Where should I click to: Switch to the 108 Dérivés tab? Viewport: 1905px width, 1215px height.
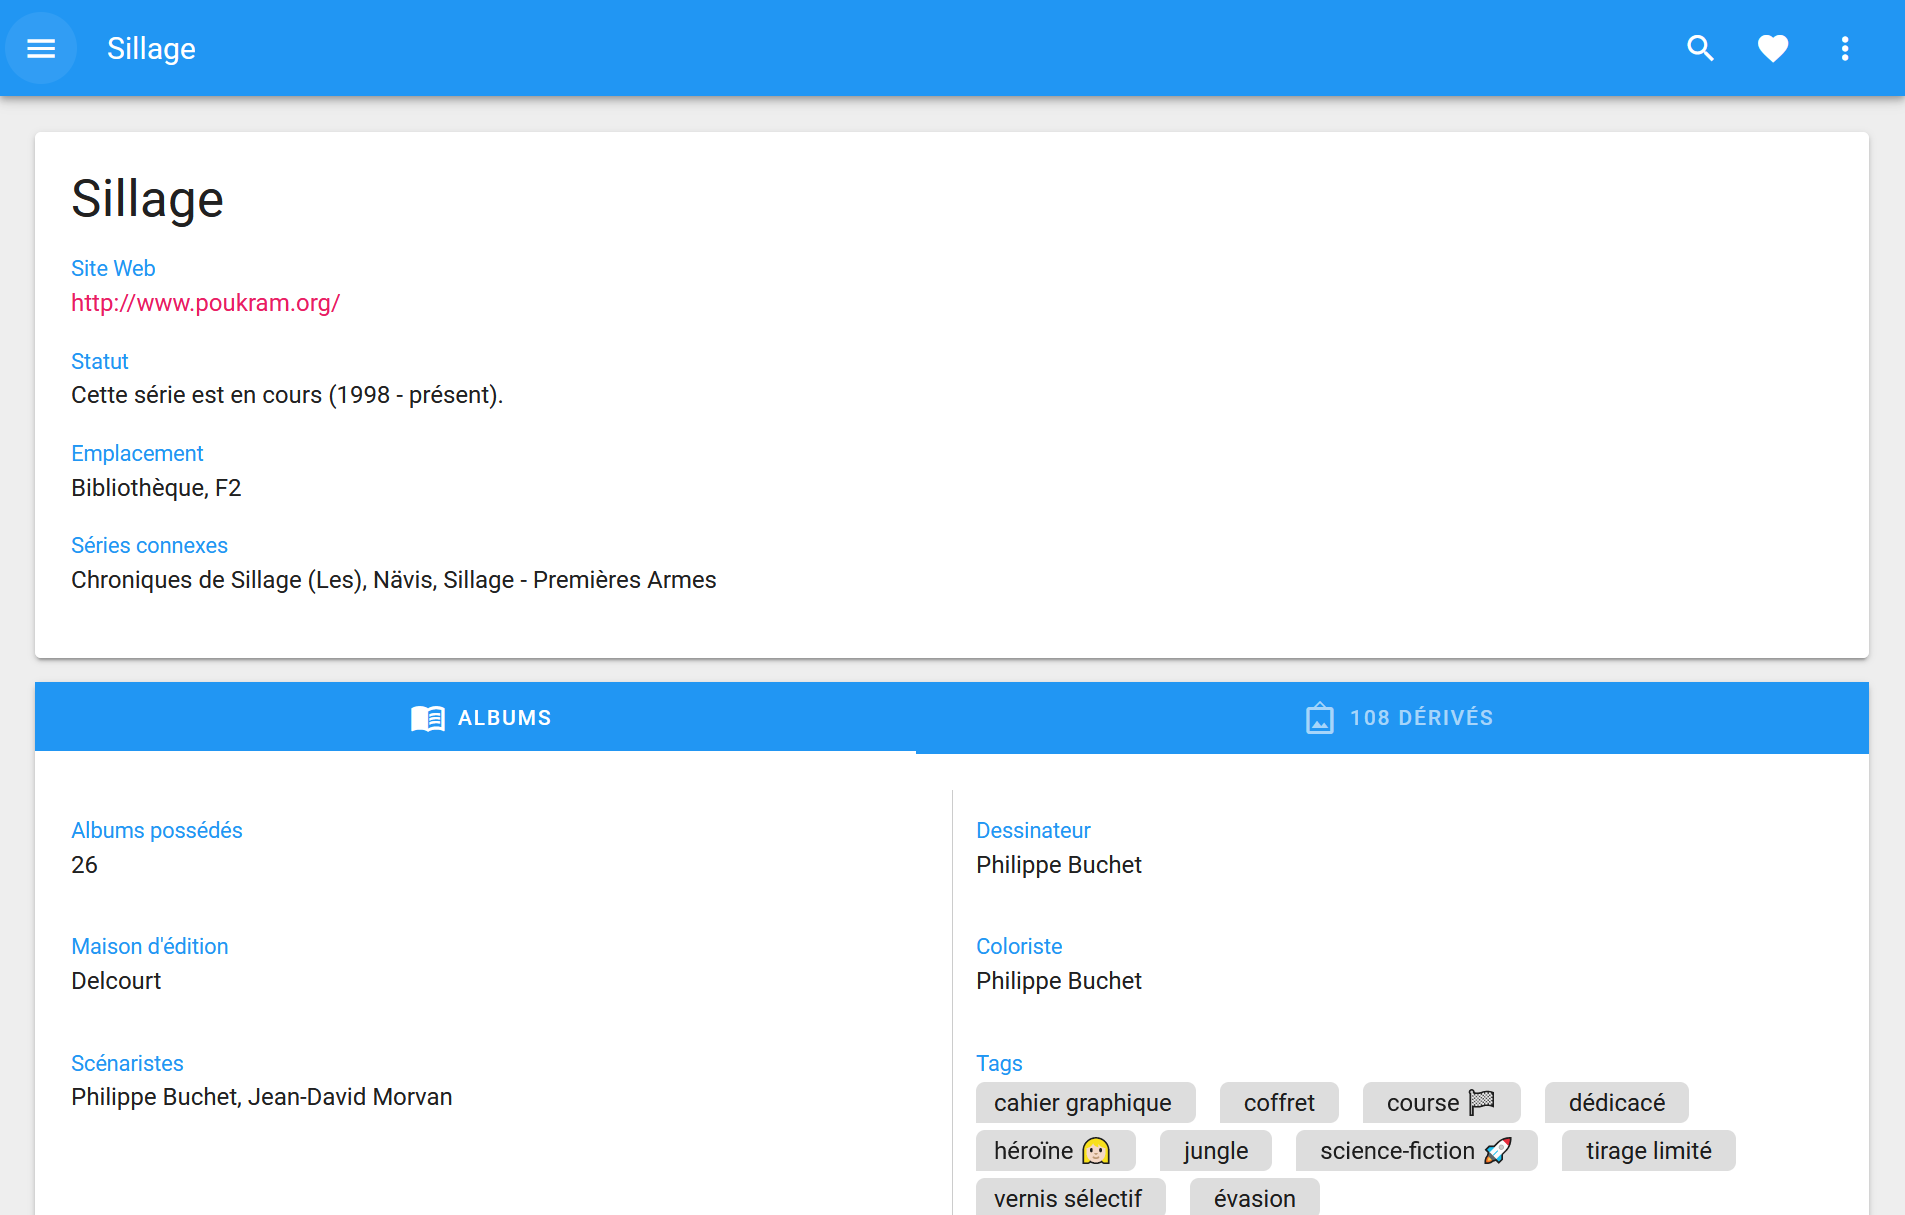pos(1392,718)
